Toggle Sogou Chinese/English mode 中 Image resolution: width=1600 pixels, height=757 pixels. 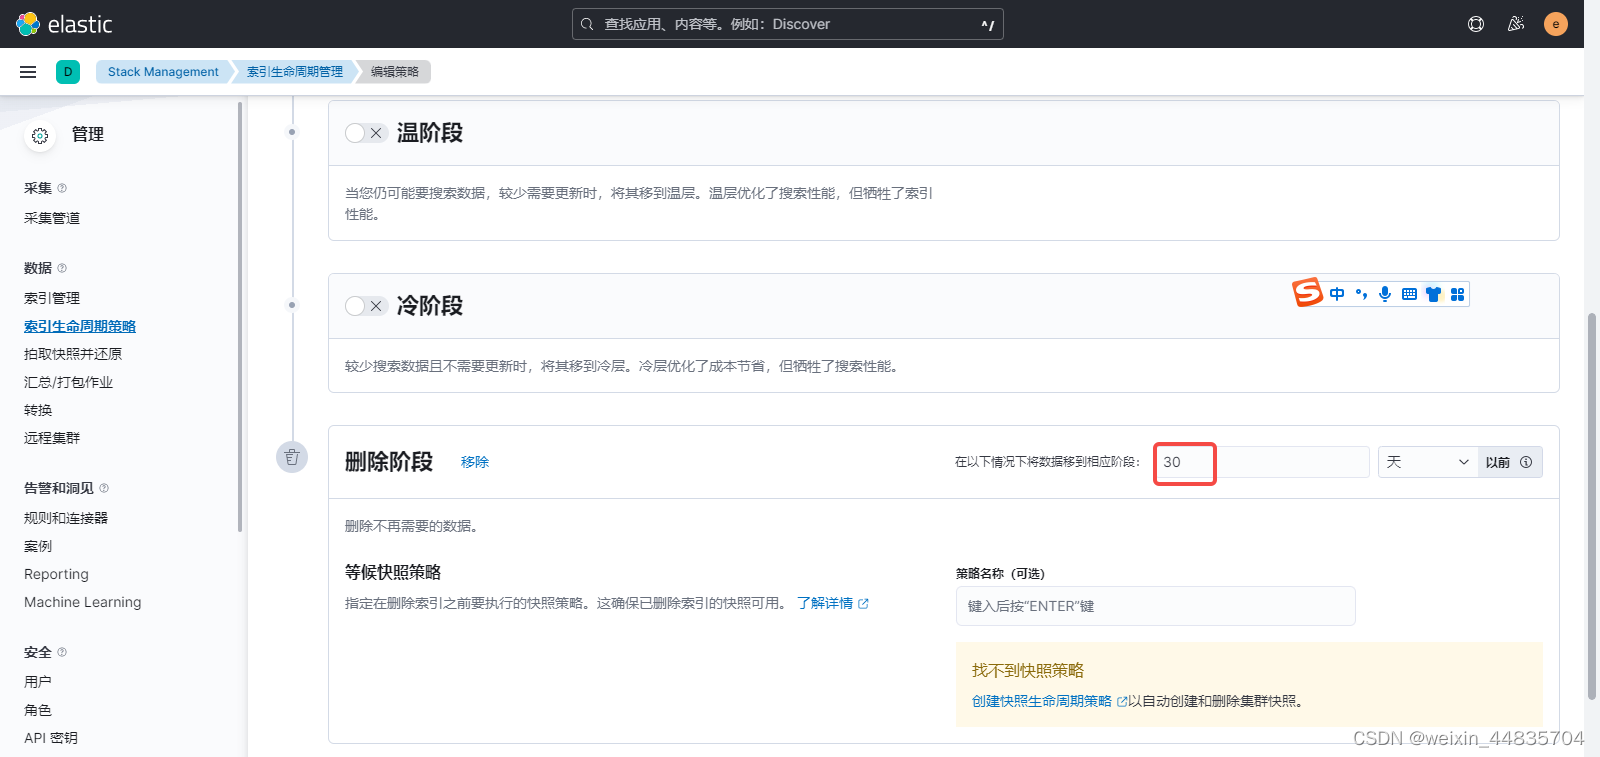tap(1337, 294)
